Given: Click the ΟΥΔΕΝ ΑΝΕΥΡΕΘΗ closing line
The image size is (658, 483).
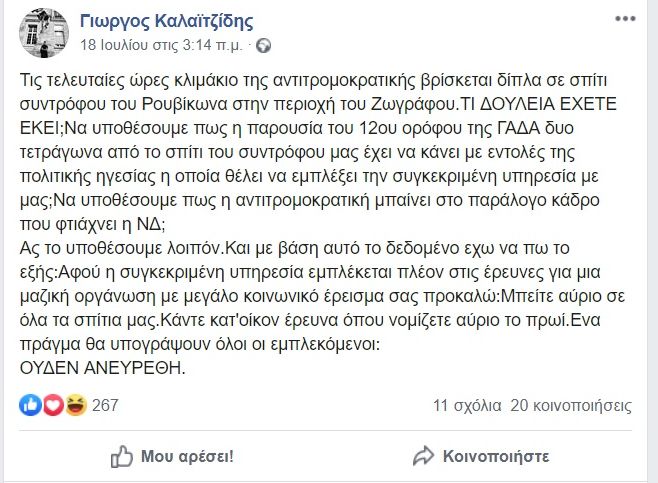Looking at the screenshot, I should click(102, 368).
